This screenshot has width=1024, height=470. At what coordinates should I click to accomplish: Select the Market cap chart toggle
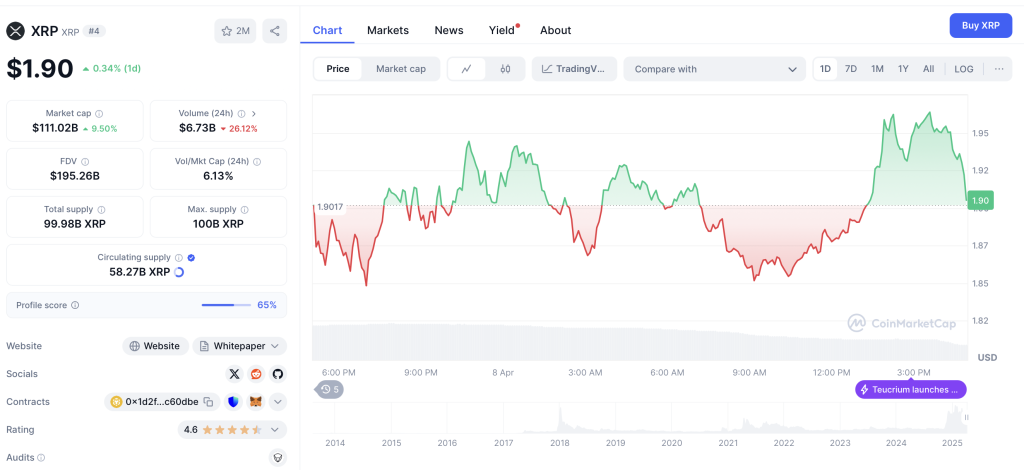click(401, 69)
